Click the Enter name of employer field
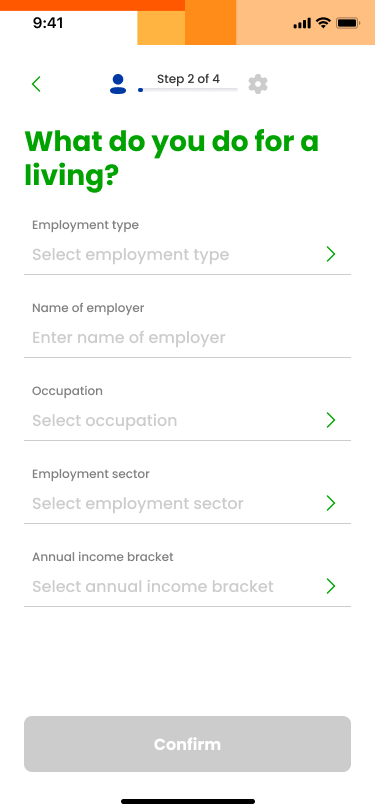 188,337
